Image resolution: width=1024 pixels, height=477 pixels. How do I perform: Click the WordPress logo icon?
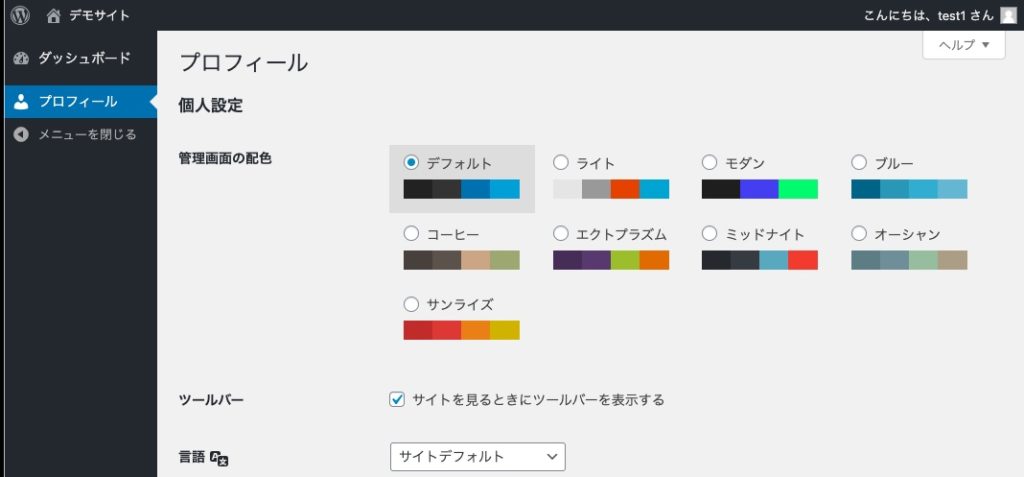[x=20, y=15]
